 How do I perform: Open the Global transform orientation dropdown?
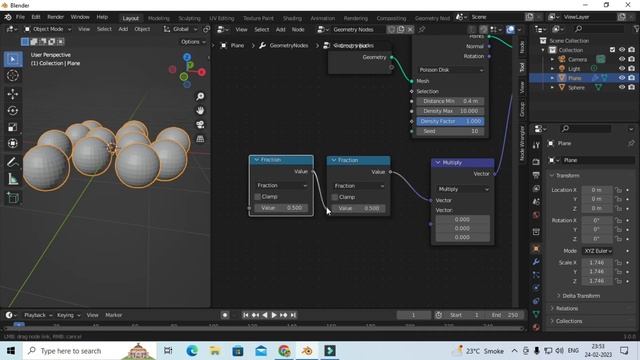point(180,29)
